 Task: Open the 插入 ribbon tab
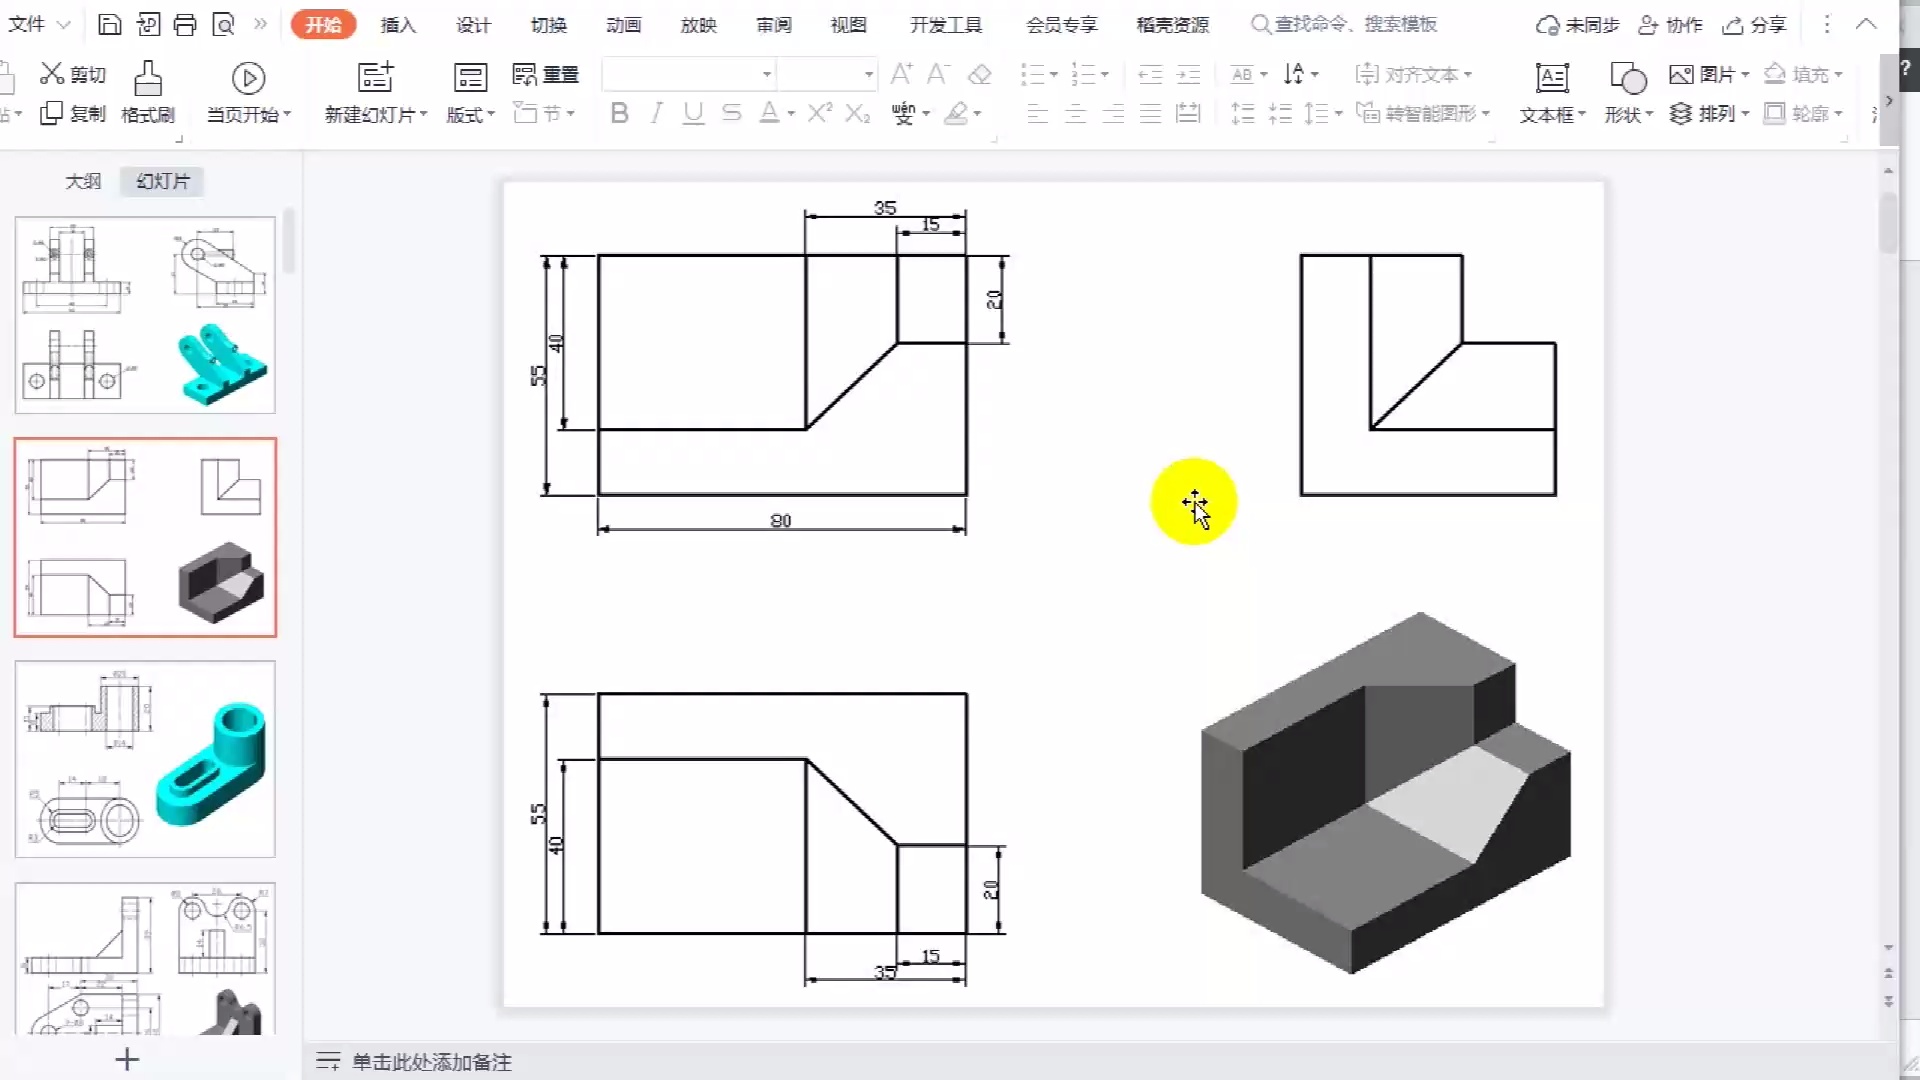pos(398,24)
